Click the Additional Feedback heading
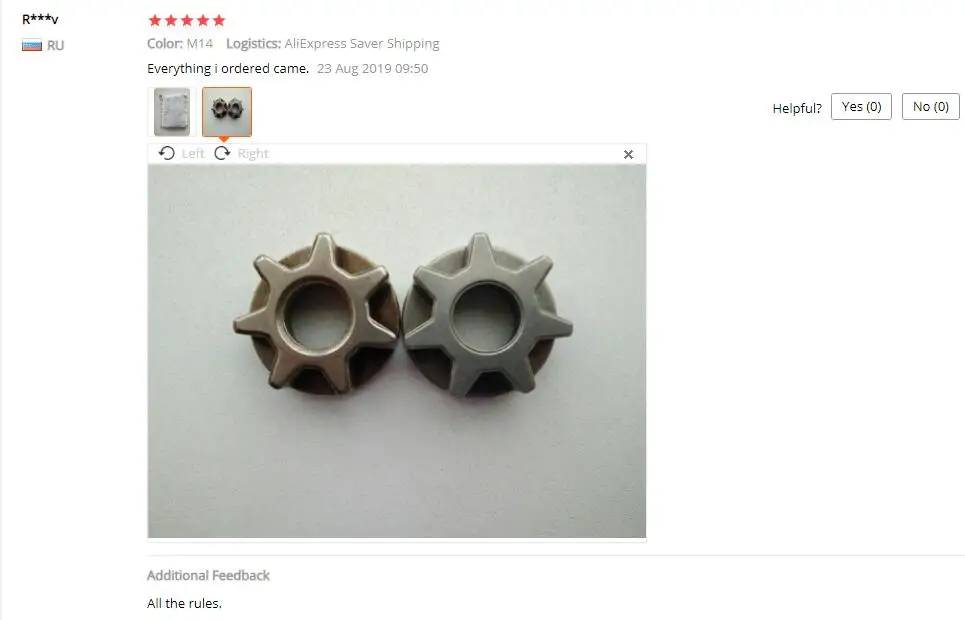 [208, 575]
